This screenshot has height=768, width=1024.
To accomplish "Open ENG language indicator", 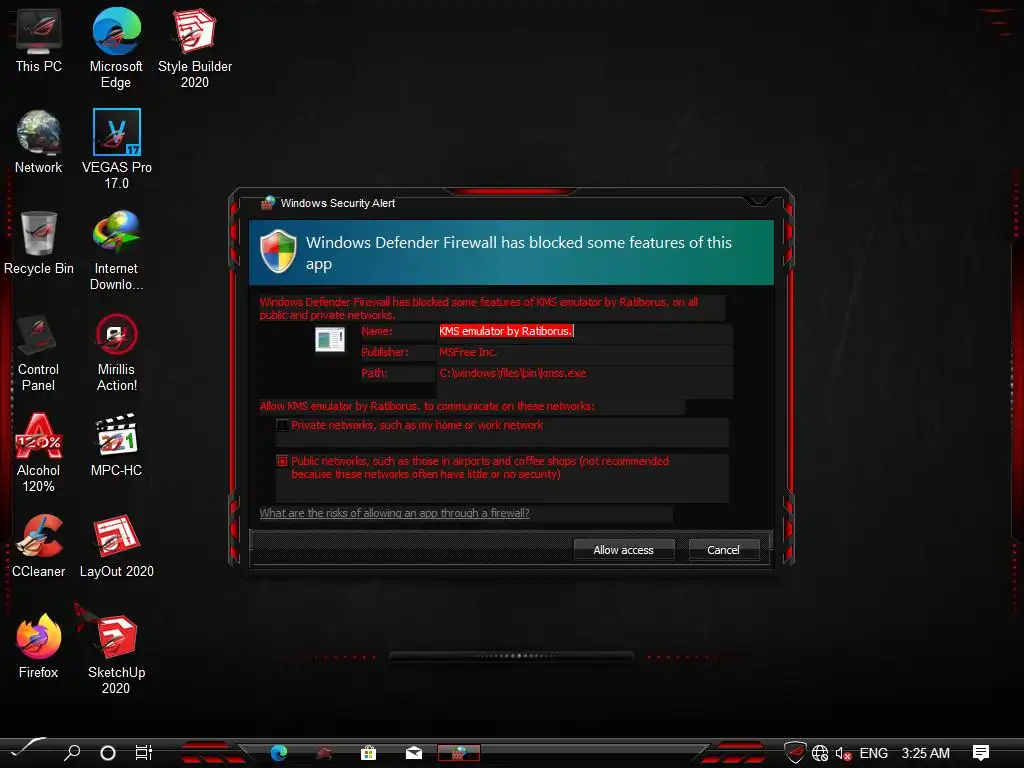I will [873, 753].
